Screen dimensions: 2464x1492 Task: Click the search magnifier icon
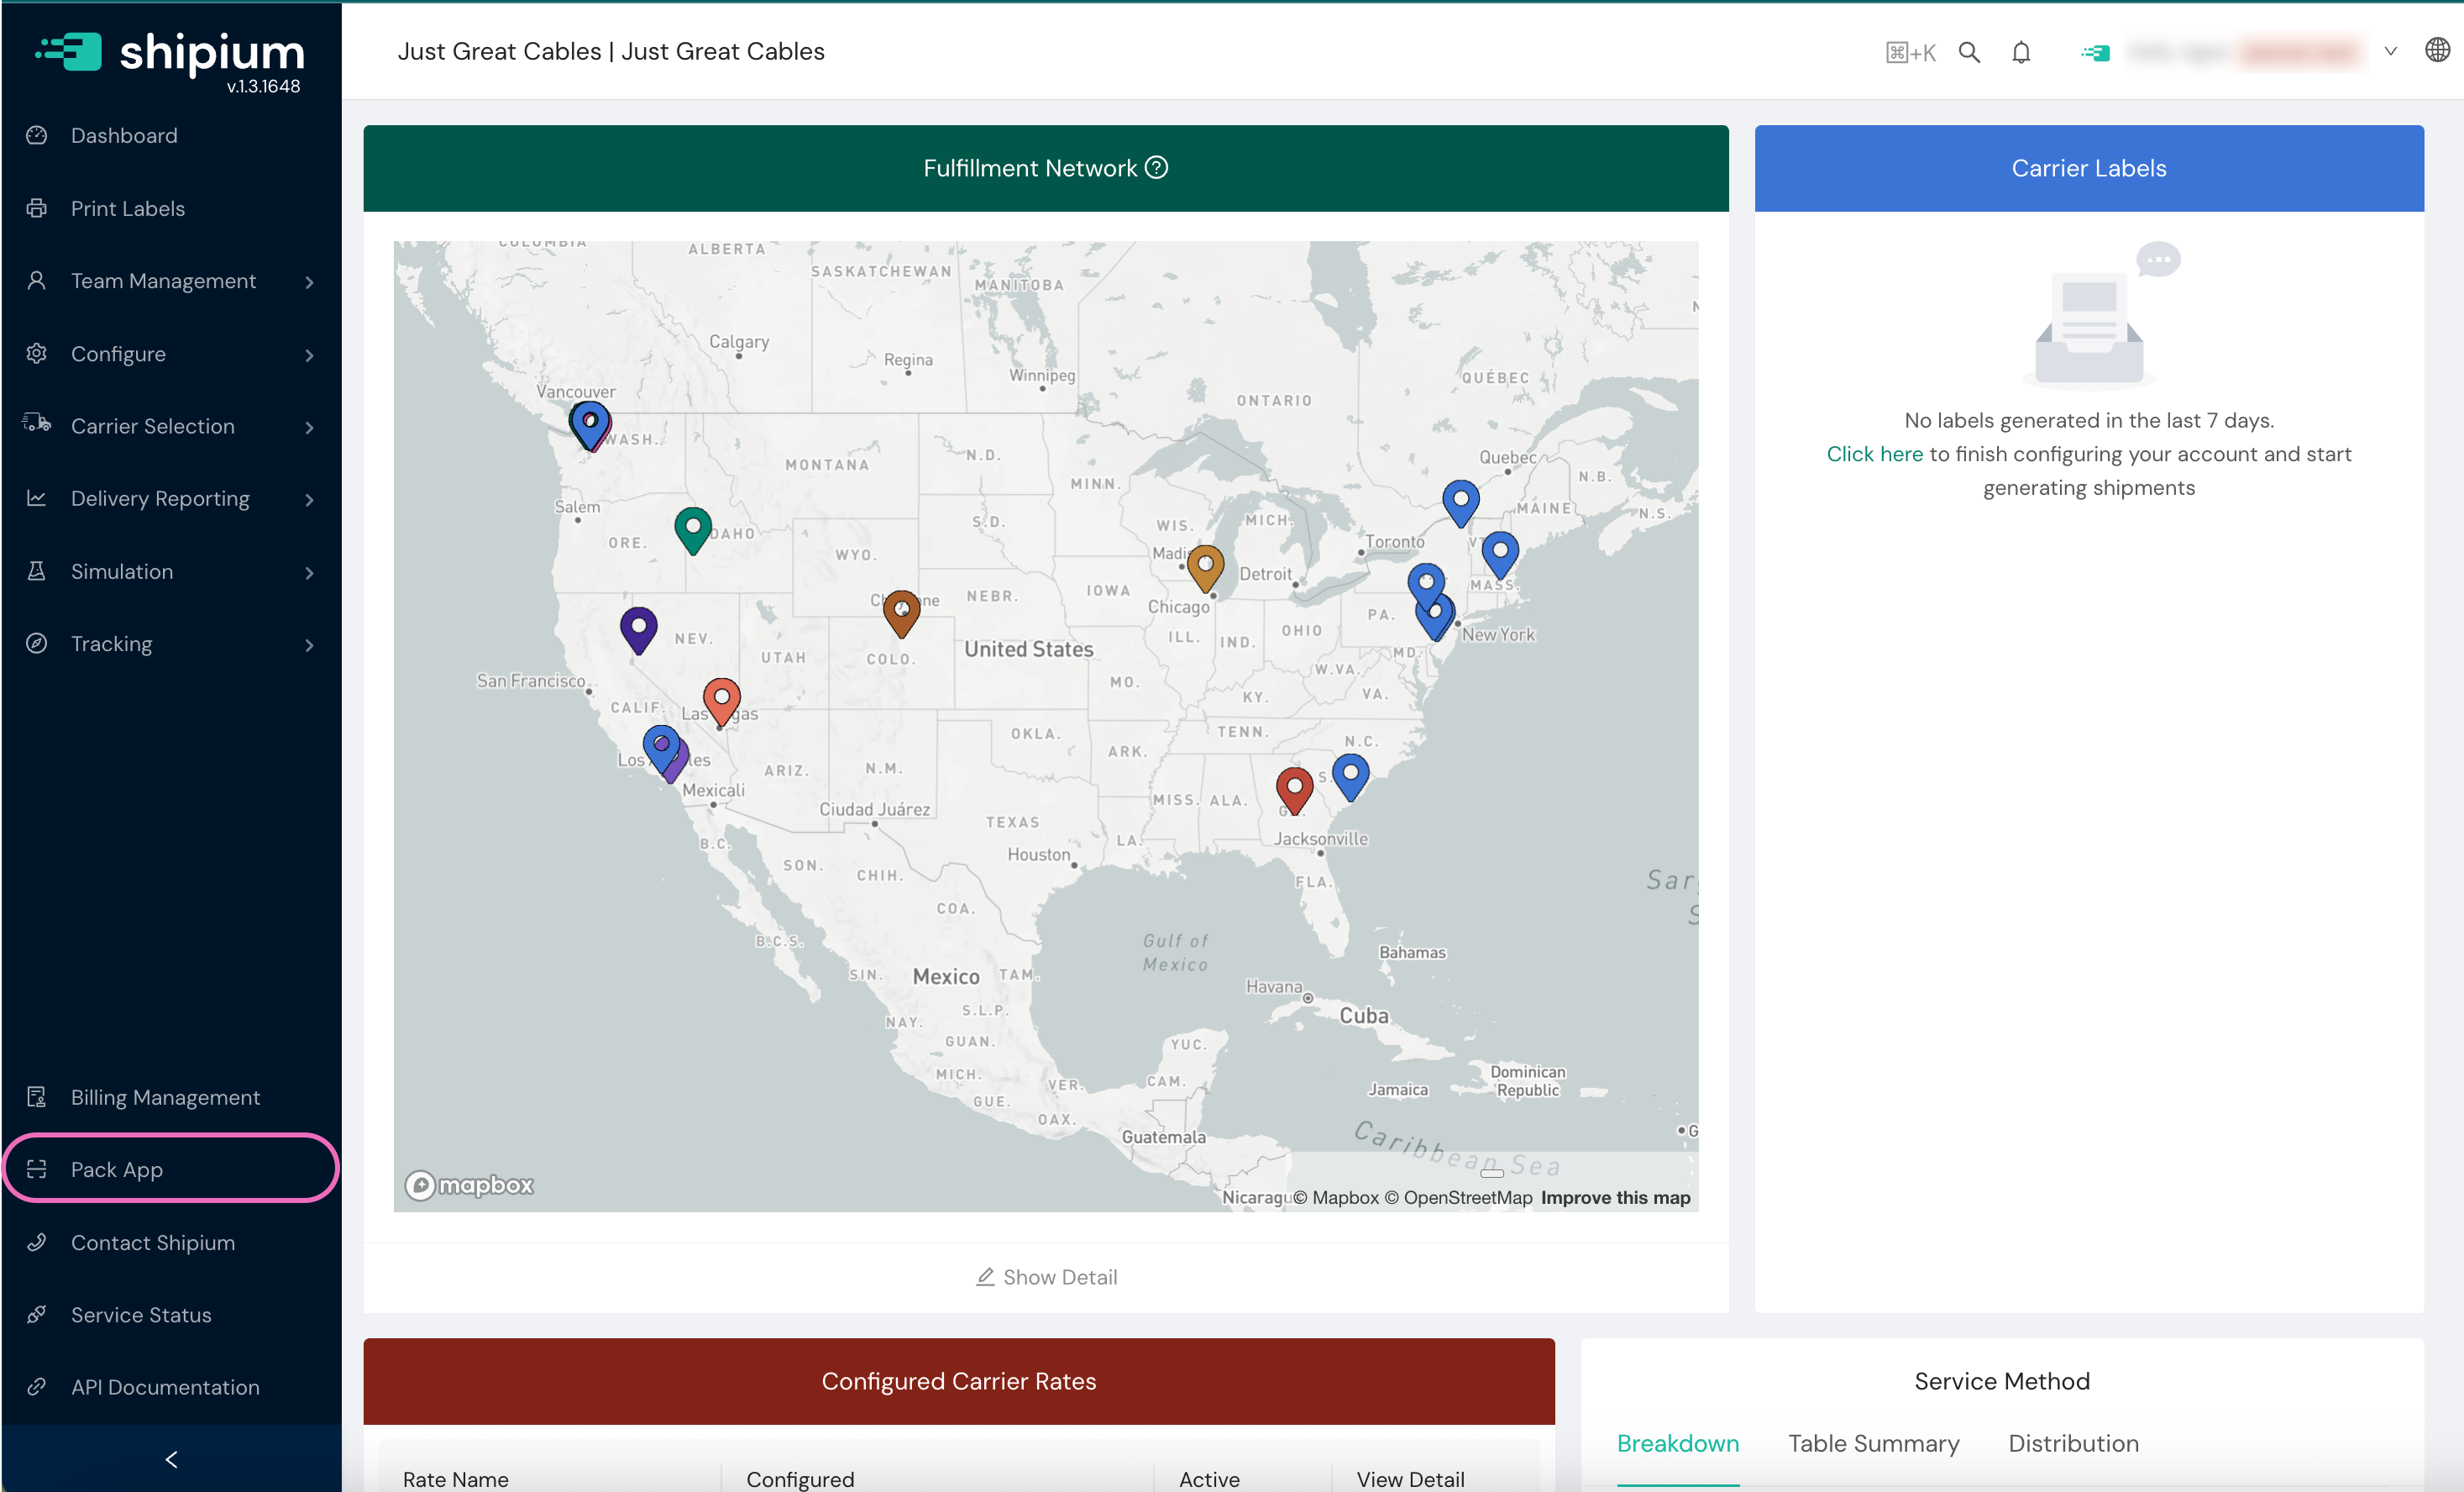coord(1969,52)
